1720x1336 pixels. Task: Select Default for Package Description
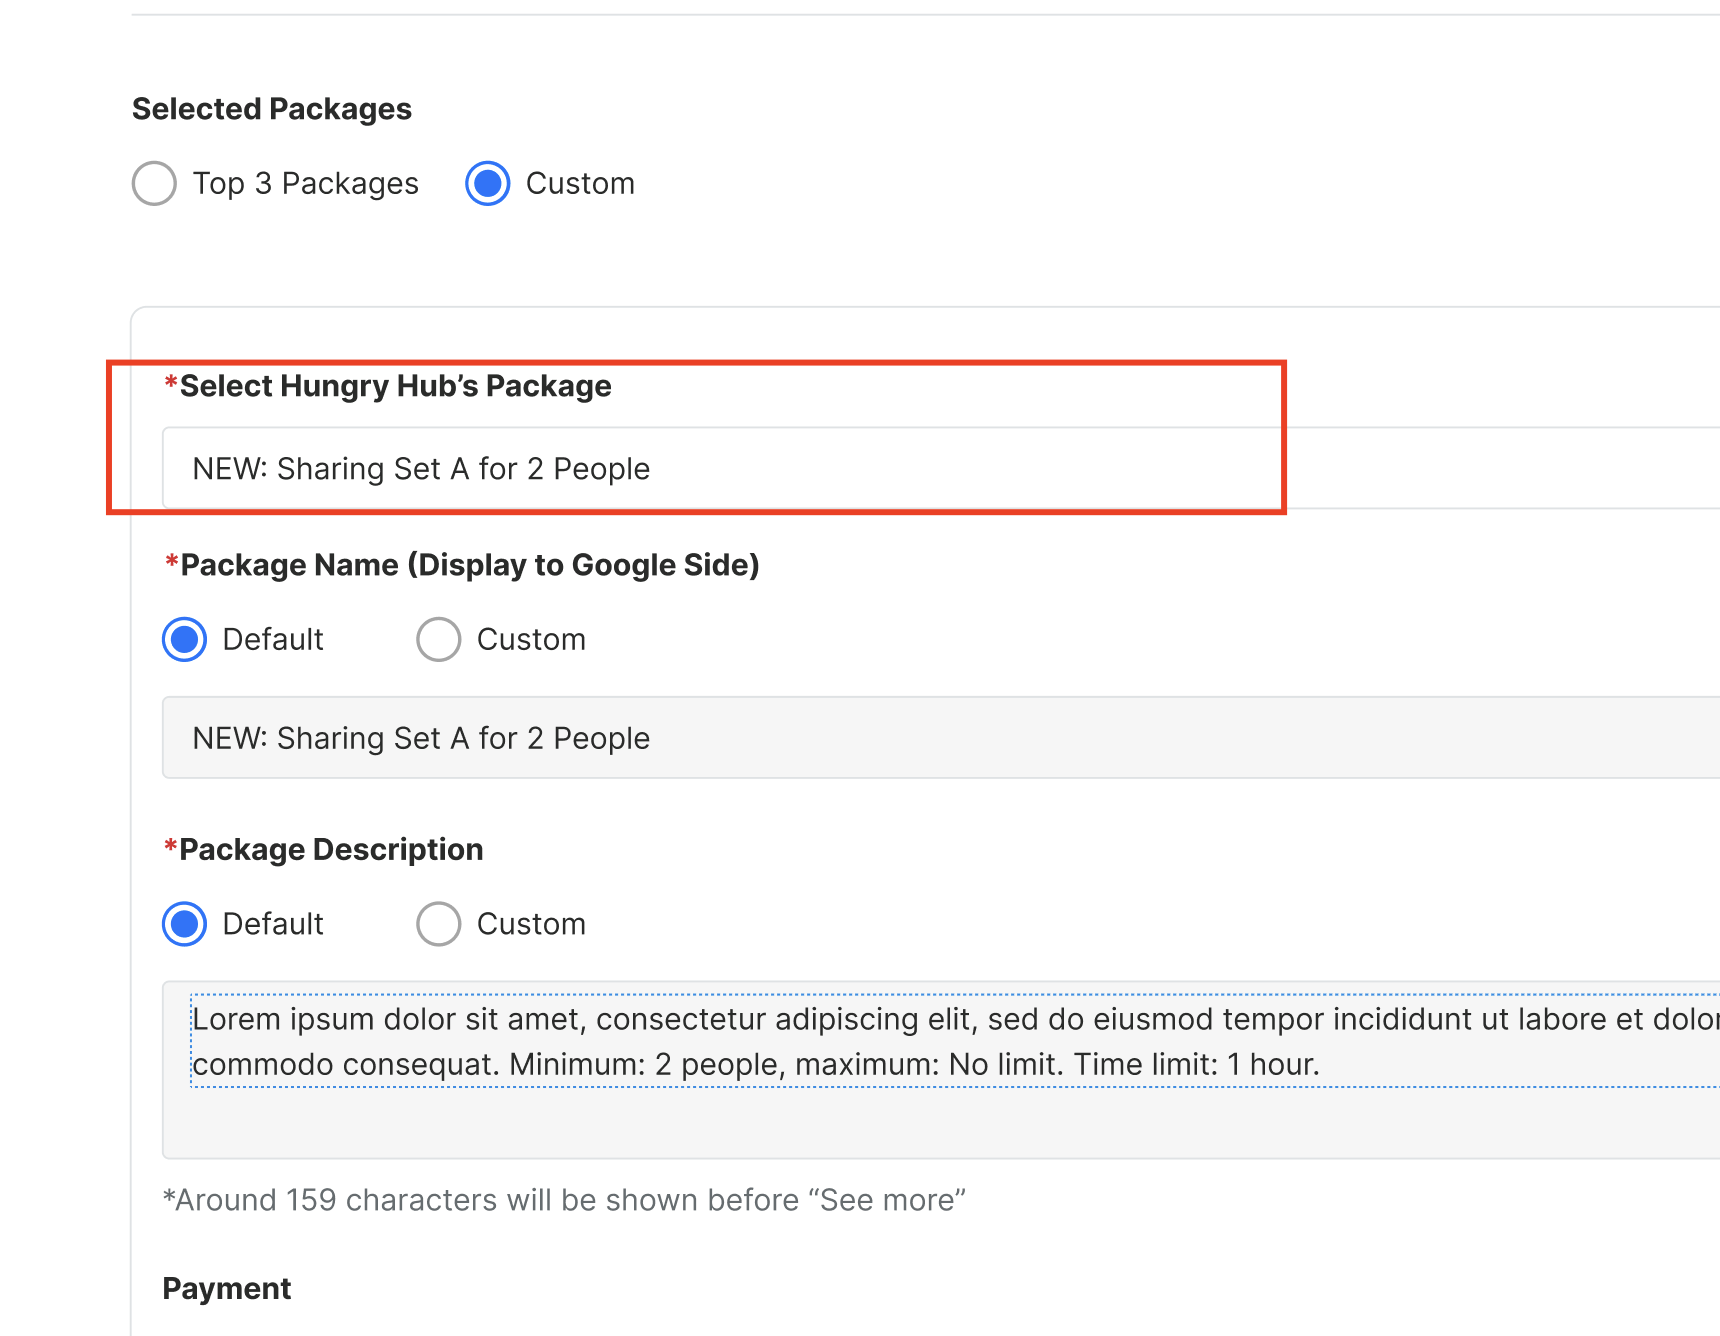(185, 924)
